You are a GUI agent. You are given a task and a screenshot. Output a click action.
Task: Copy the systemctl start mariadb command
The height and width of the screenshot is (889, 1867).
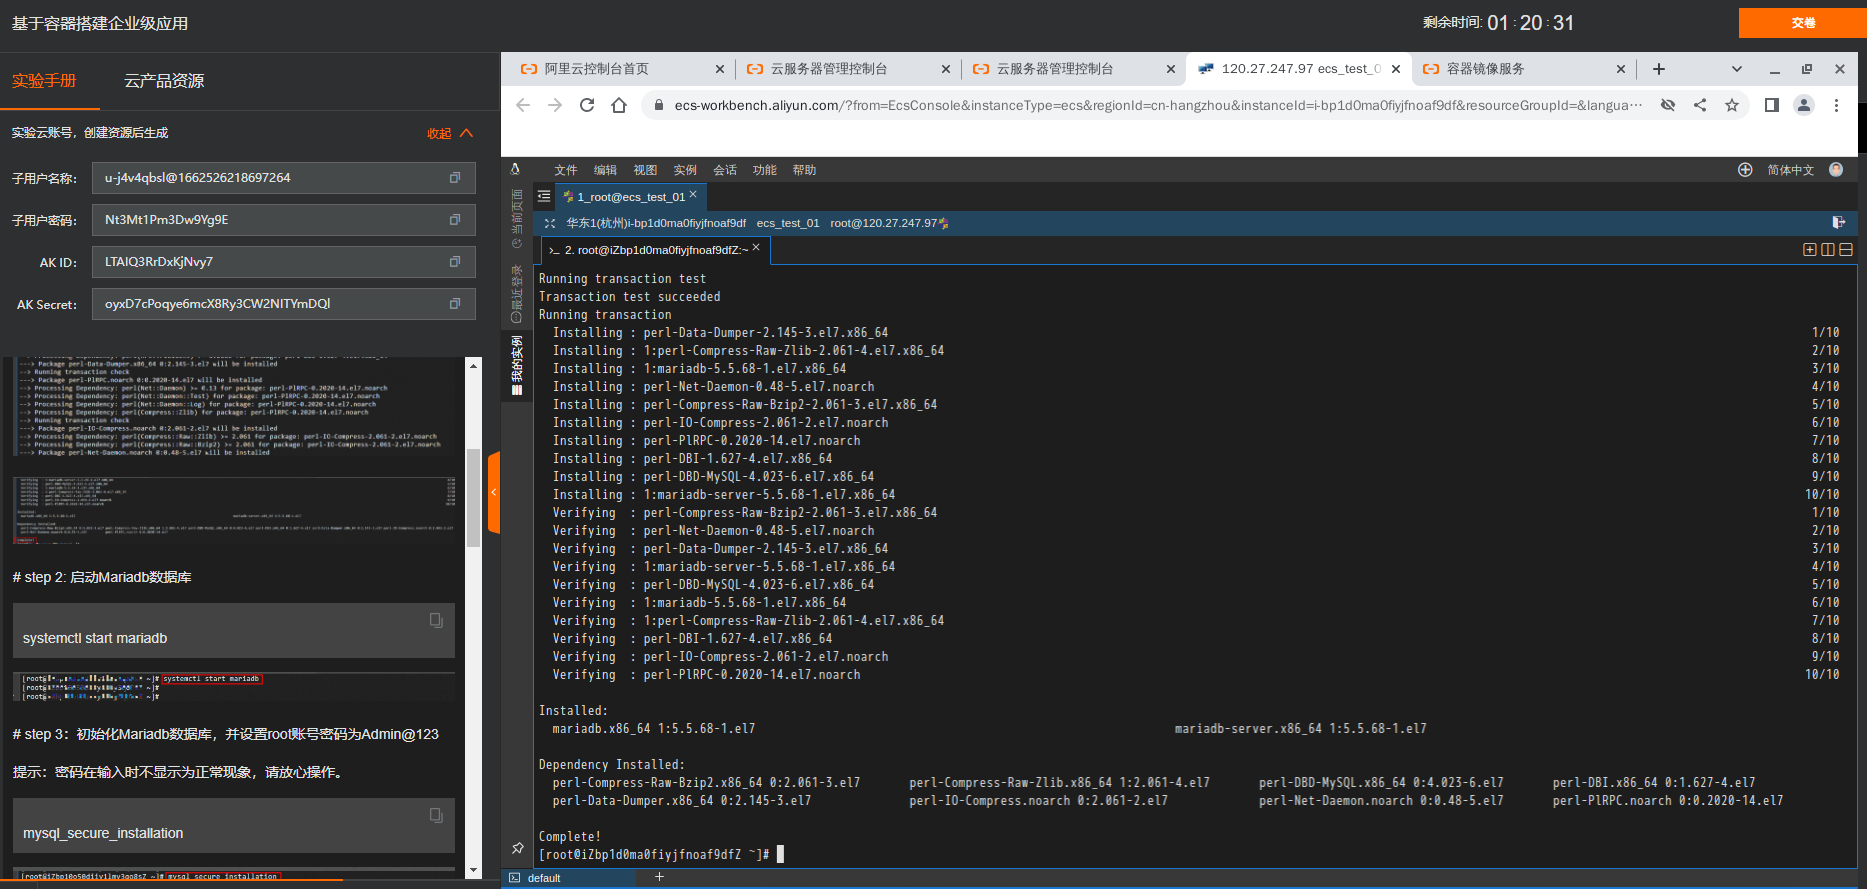pyautogui.click(x=436, y=620)
